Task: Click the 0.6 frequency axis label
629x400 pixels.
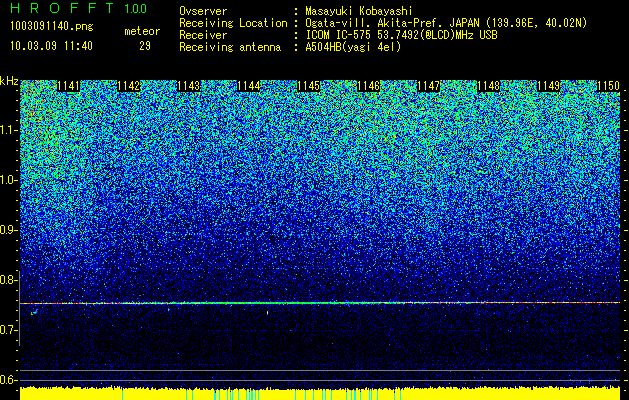Action: (8, 380)
